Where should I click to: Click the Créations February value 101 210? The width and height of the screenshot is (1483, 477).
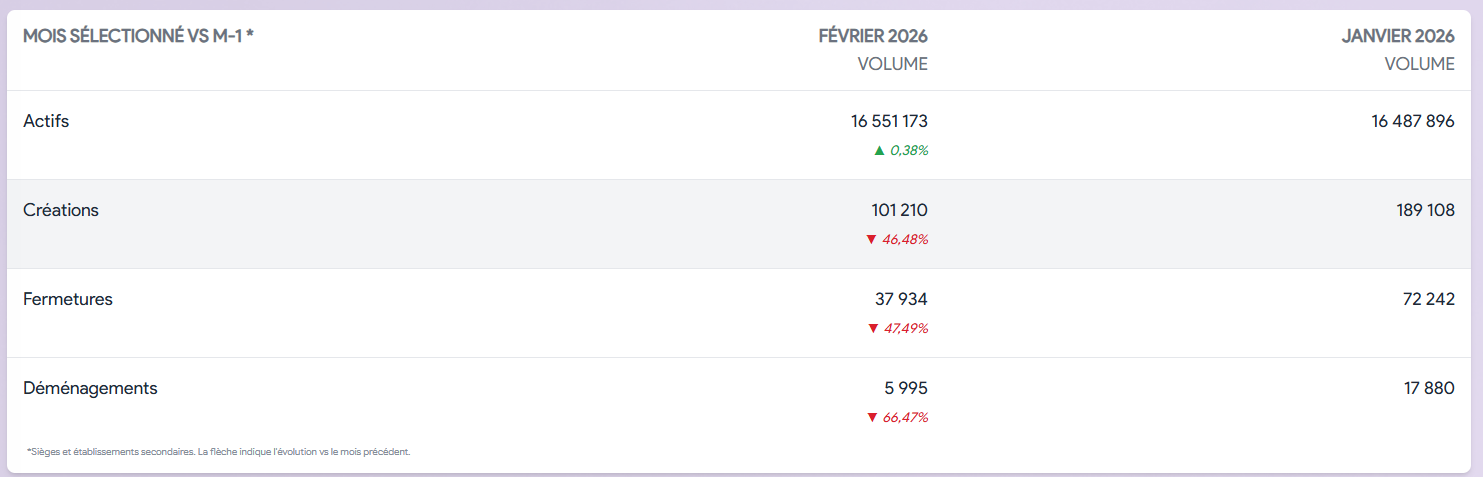[x=899, y=210]
